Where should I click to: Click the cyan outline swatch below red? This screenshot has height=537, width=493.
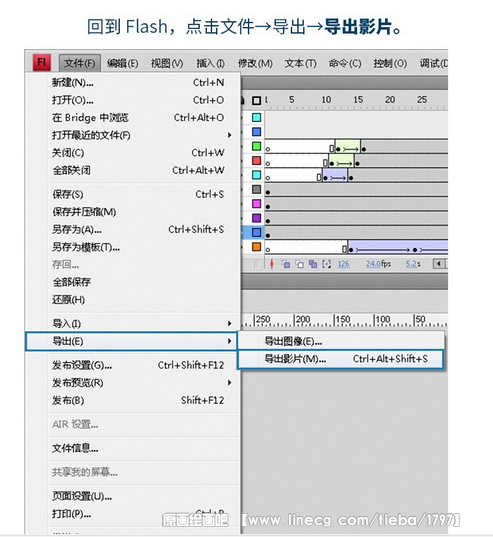pyautogui.click(x=256, y=175)
